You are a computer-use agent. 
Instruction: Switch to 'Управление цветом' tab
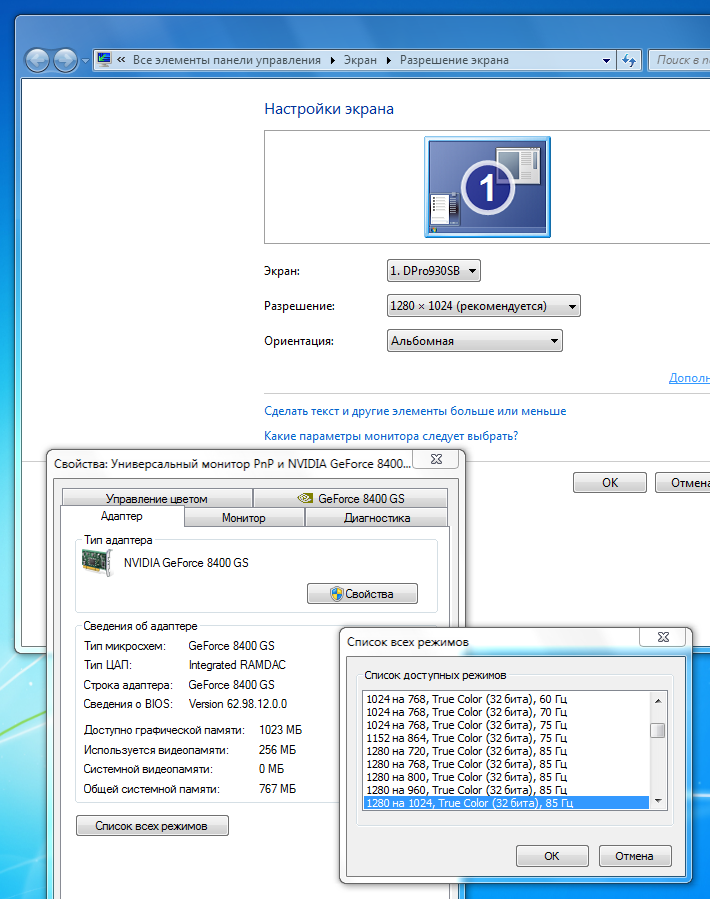[x=157, y=498]
